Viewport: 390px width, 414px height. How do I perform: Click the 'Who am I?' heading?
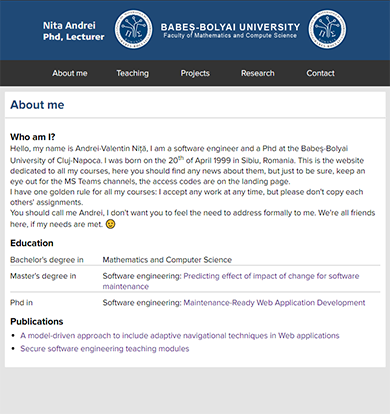(33, 137)
